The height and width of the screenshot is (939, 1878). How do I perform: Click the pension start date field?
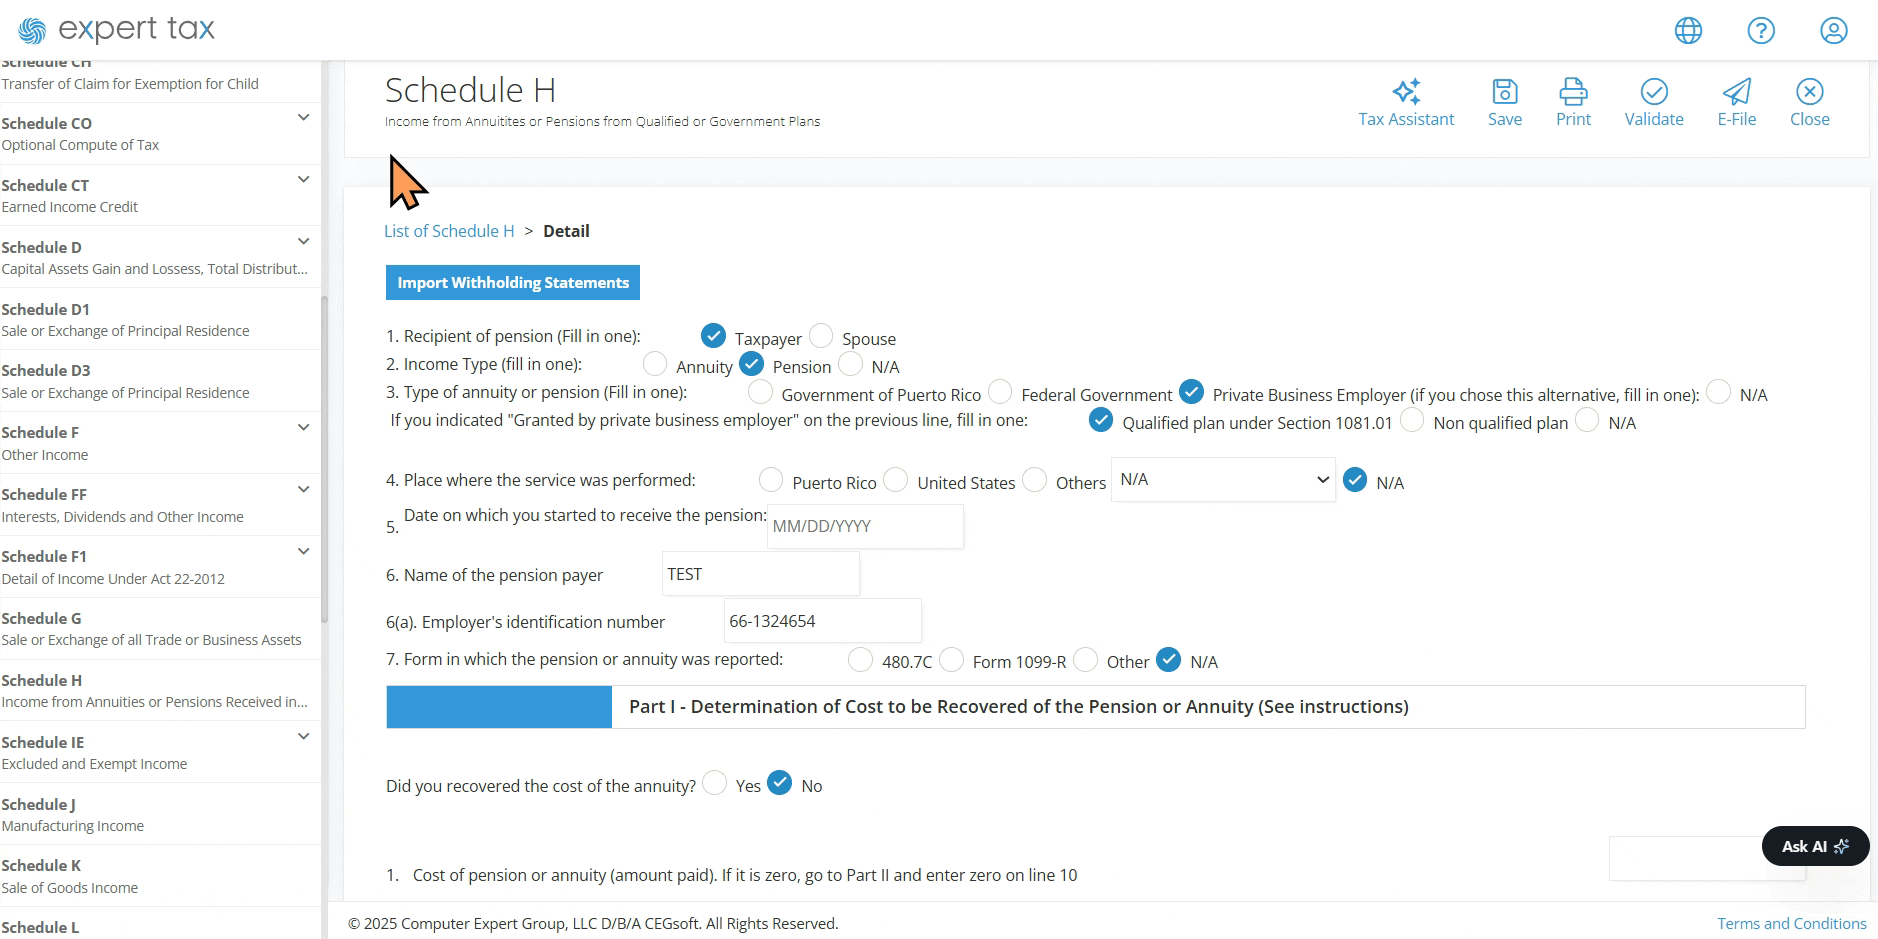[865, 526]
